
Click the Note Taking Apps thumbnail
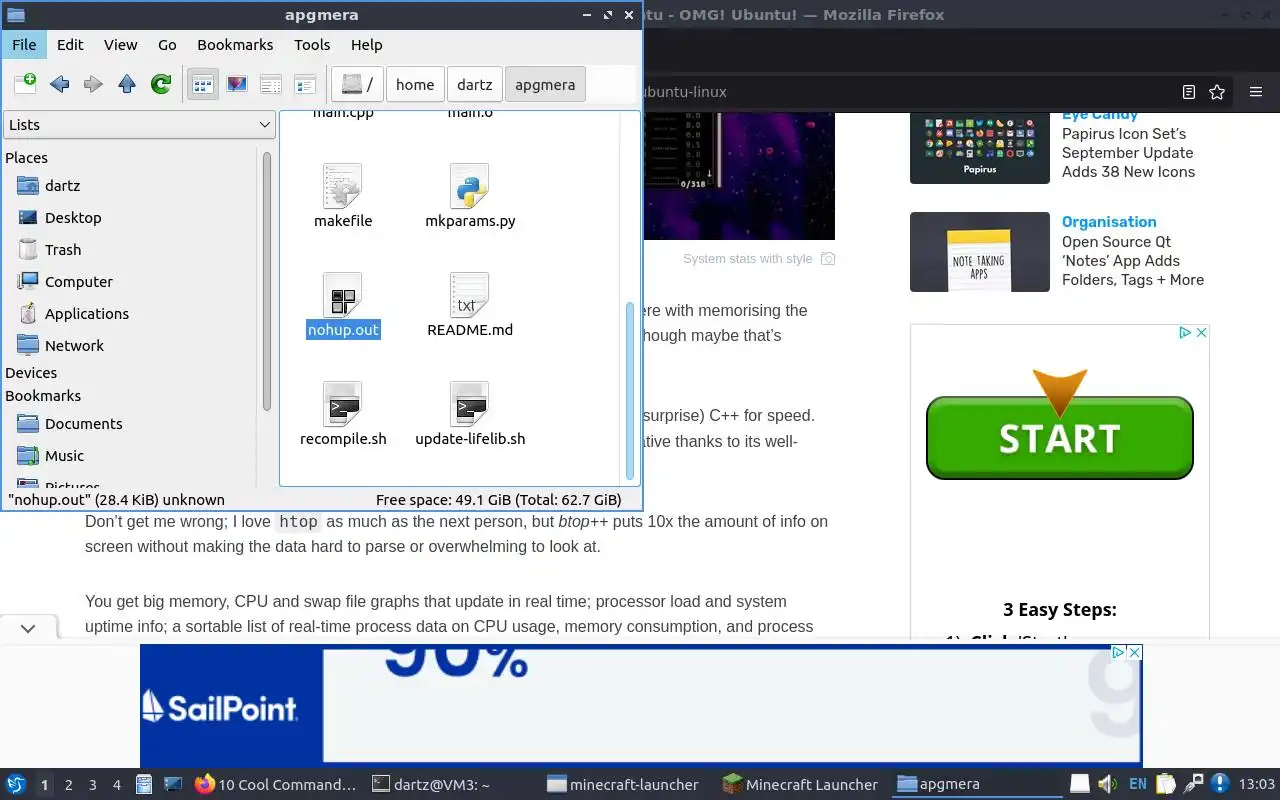coord(980,252)
